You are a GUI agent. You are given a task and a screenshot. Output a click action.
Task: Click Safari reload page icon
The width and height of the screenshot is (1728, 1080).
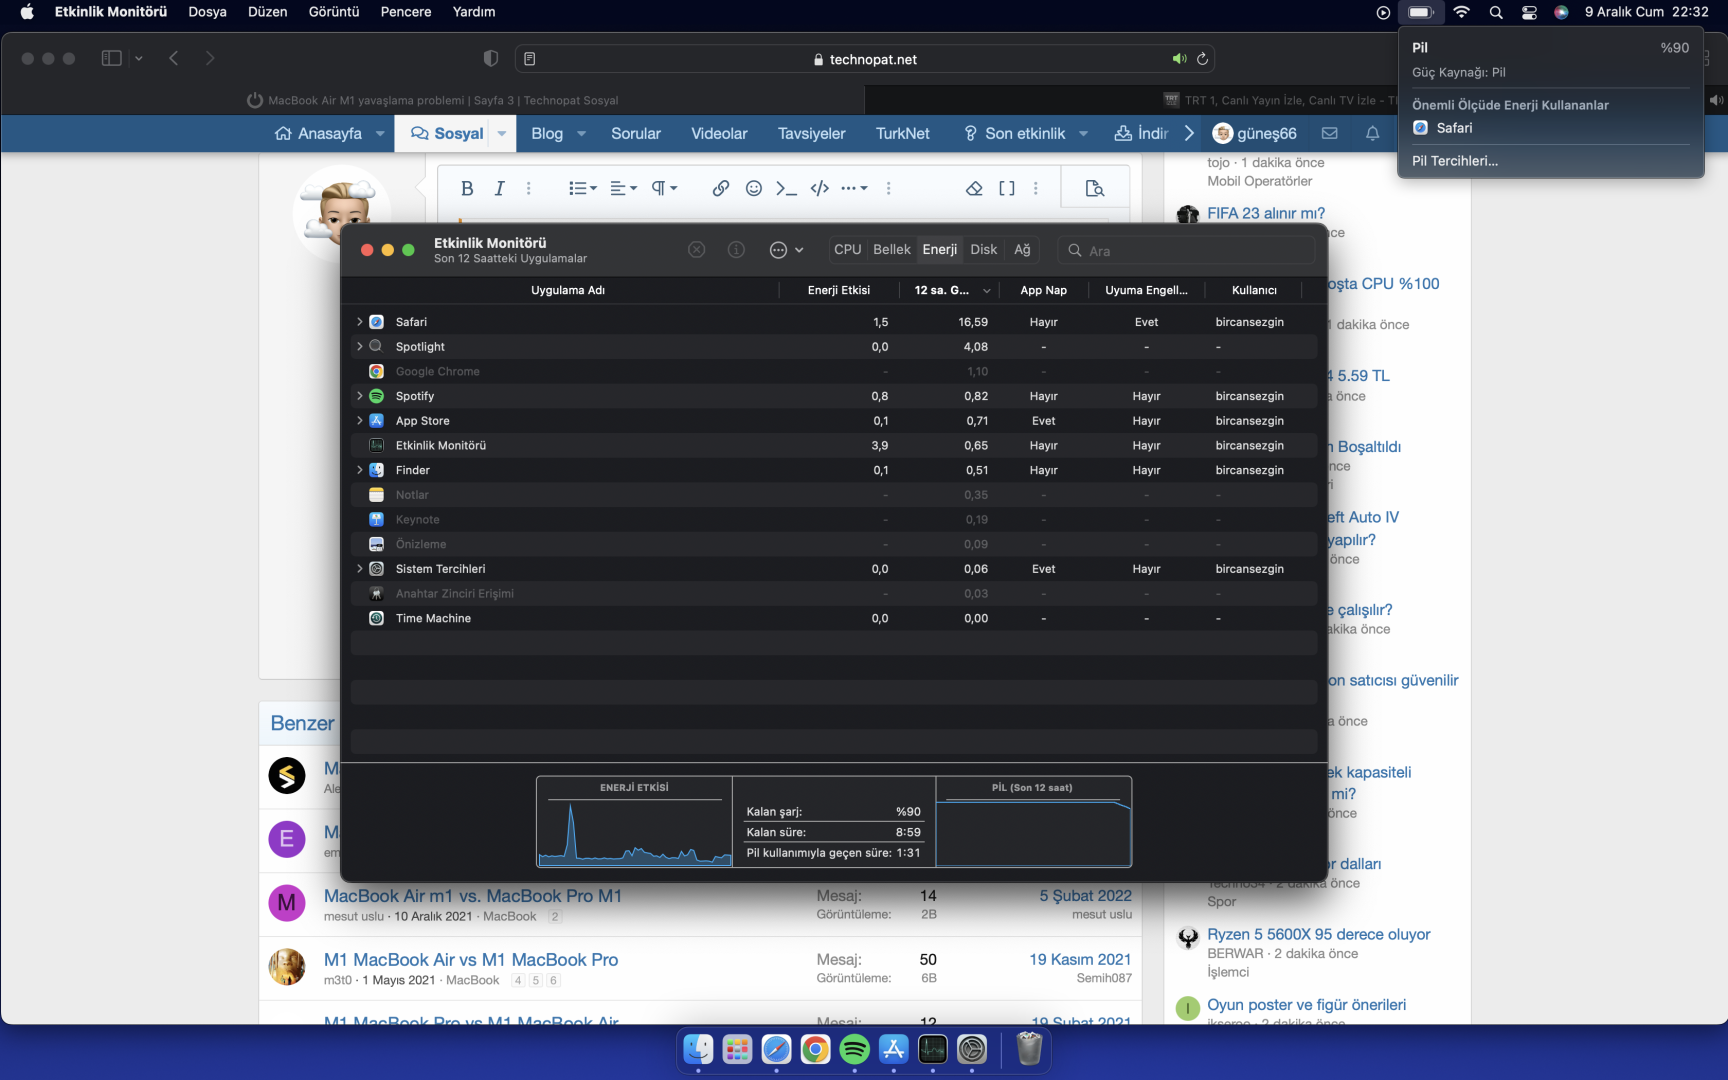pos(1203,59)
